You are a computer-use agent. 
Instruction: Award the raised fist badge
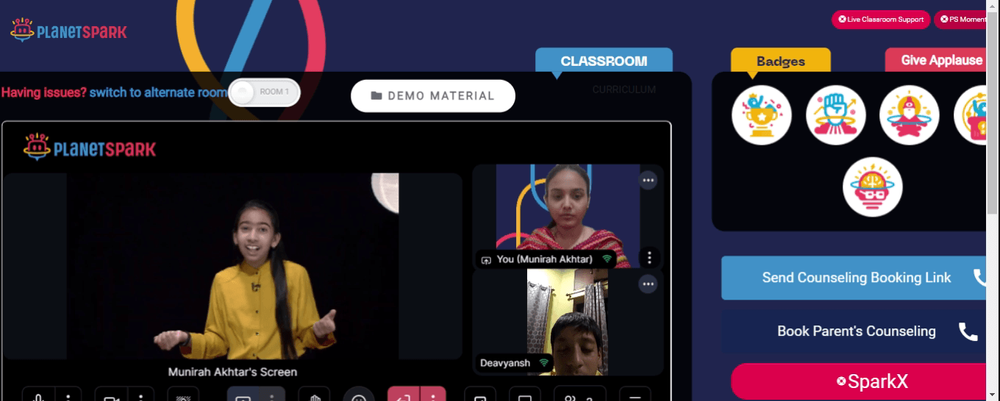point(835,115)
